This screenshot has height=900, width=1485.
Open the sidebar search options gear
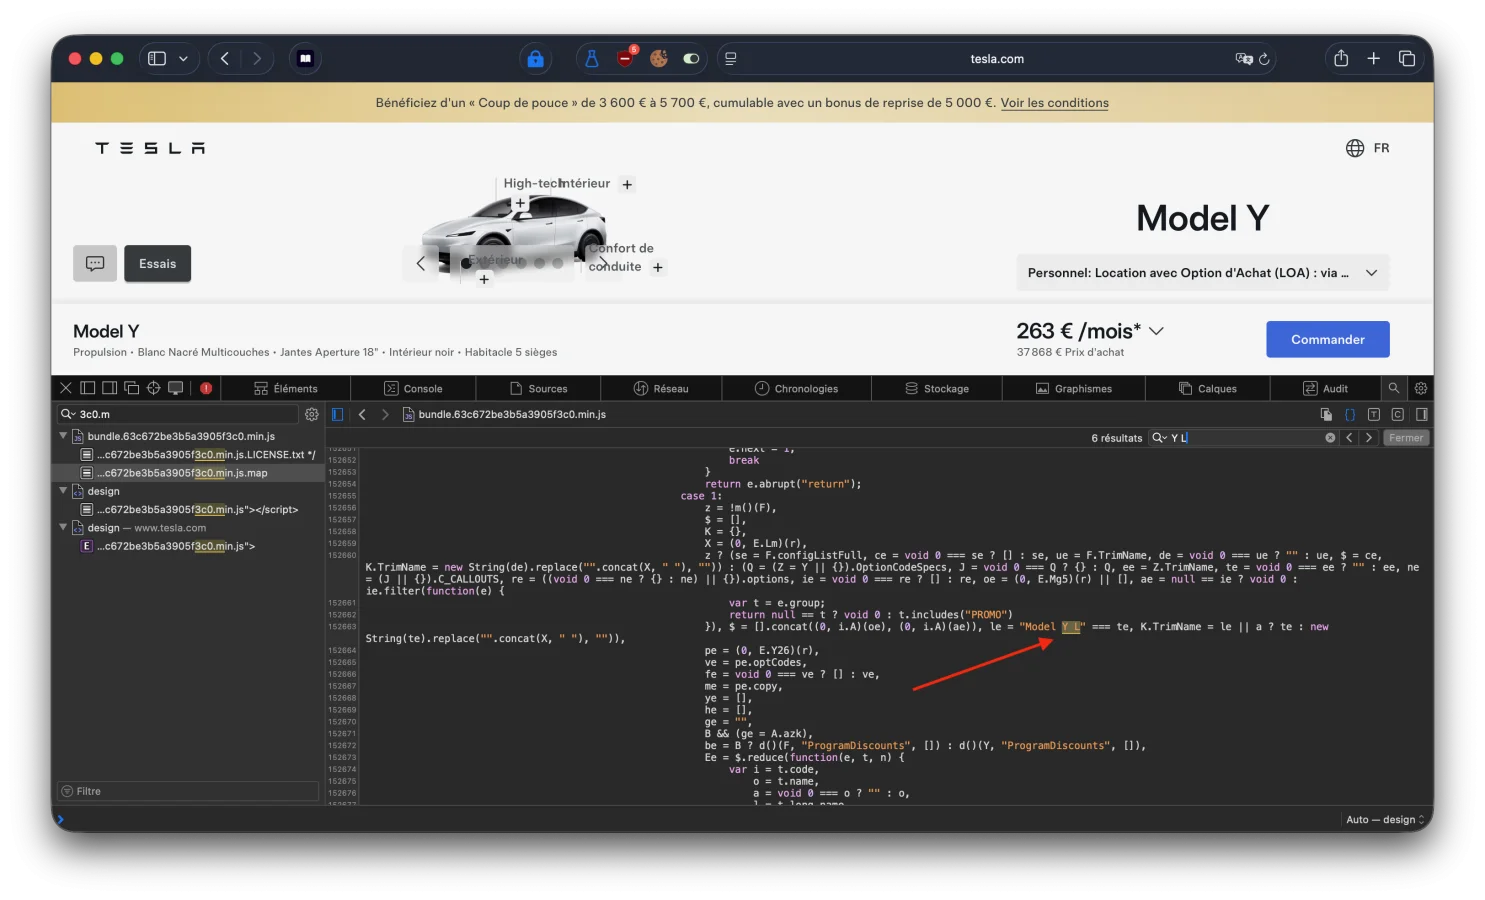click(x=312, y=414)
